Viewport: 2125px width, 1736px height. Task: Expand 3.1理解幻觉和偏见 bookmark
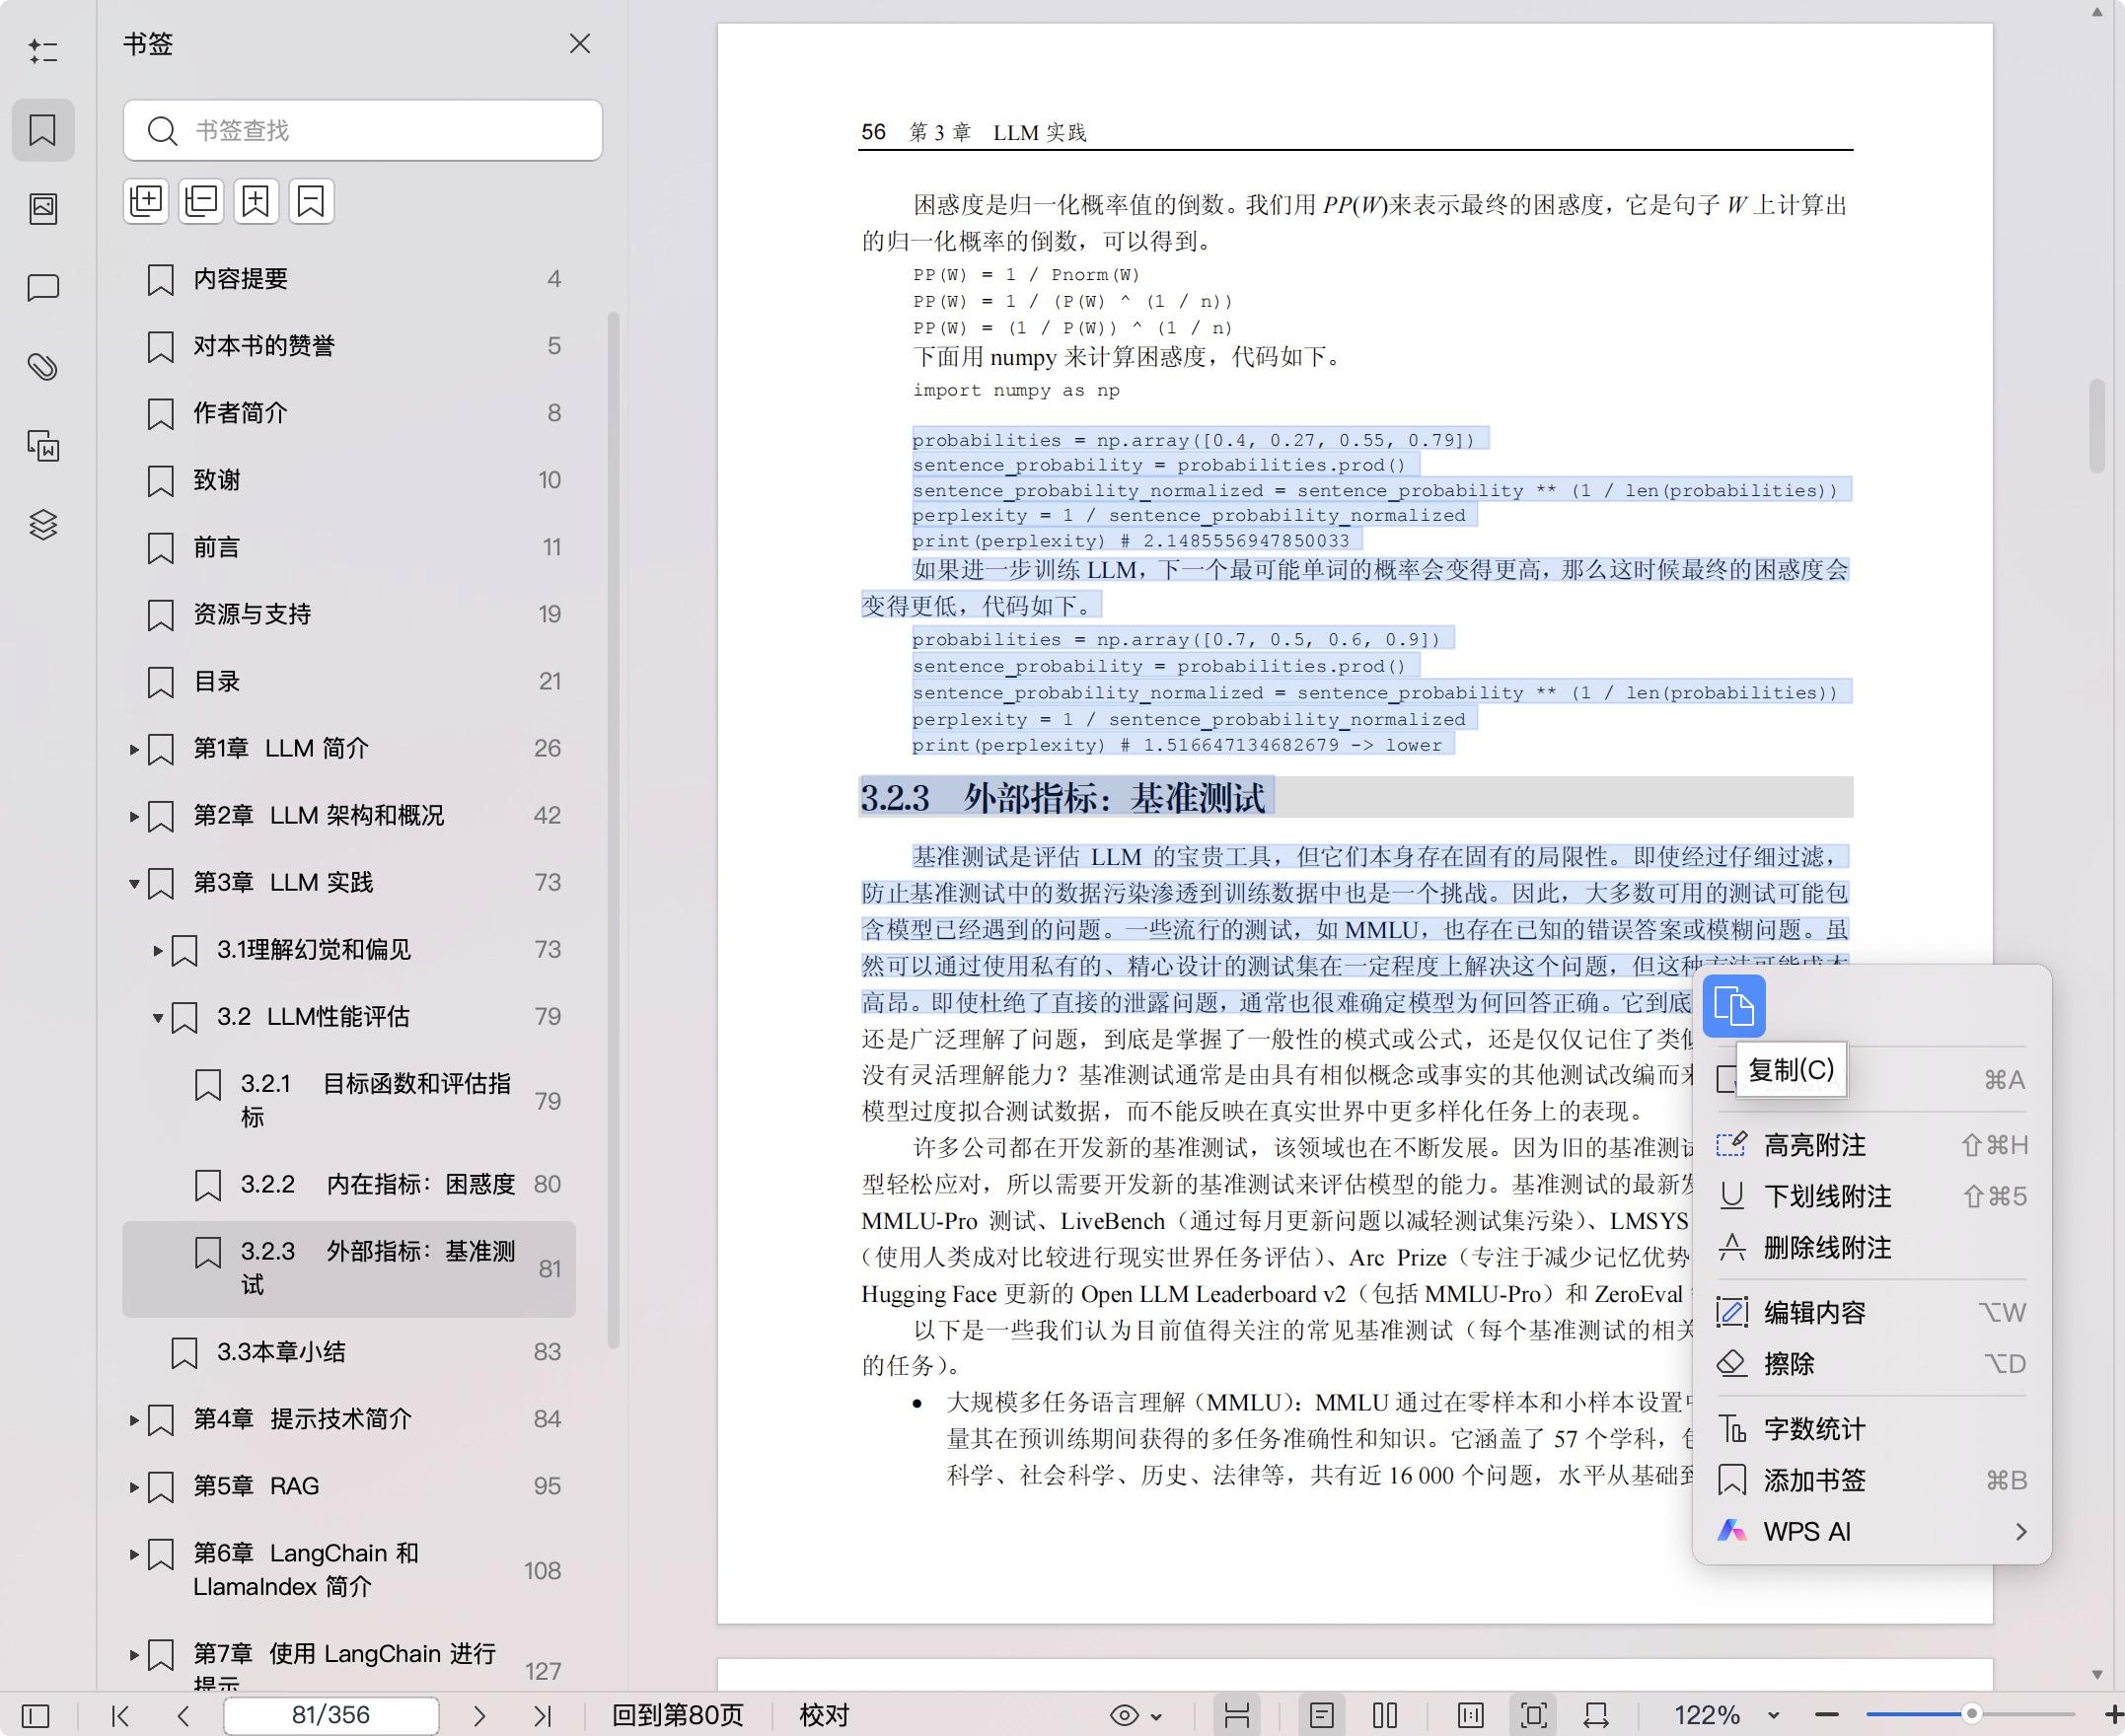[158, 950]
